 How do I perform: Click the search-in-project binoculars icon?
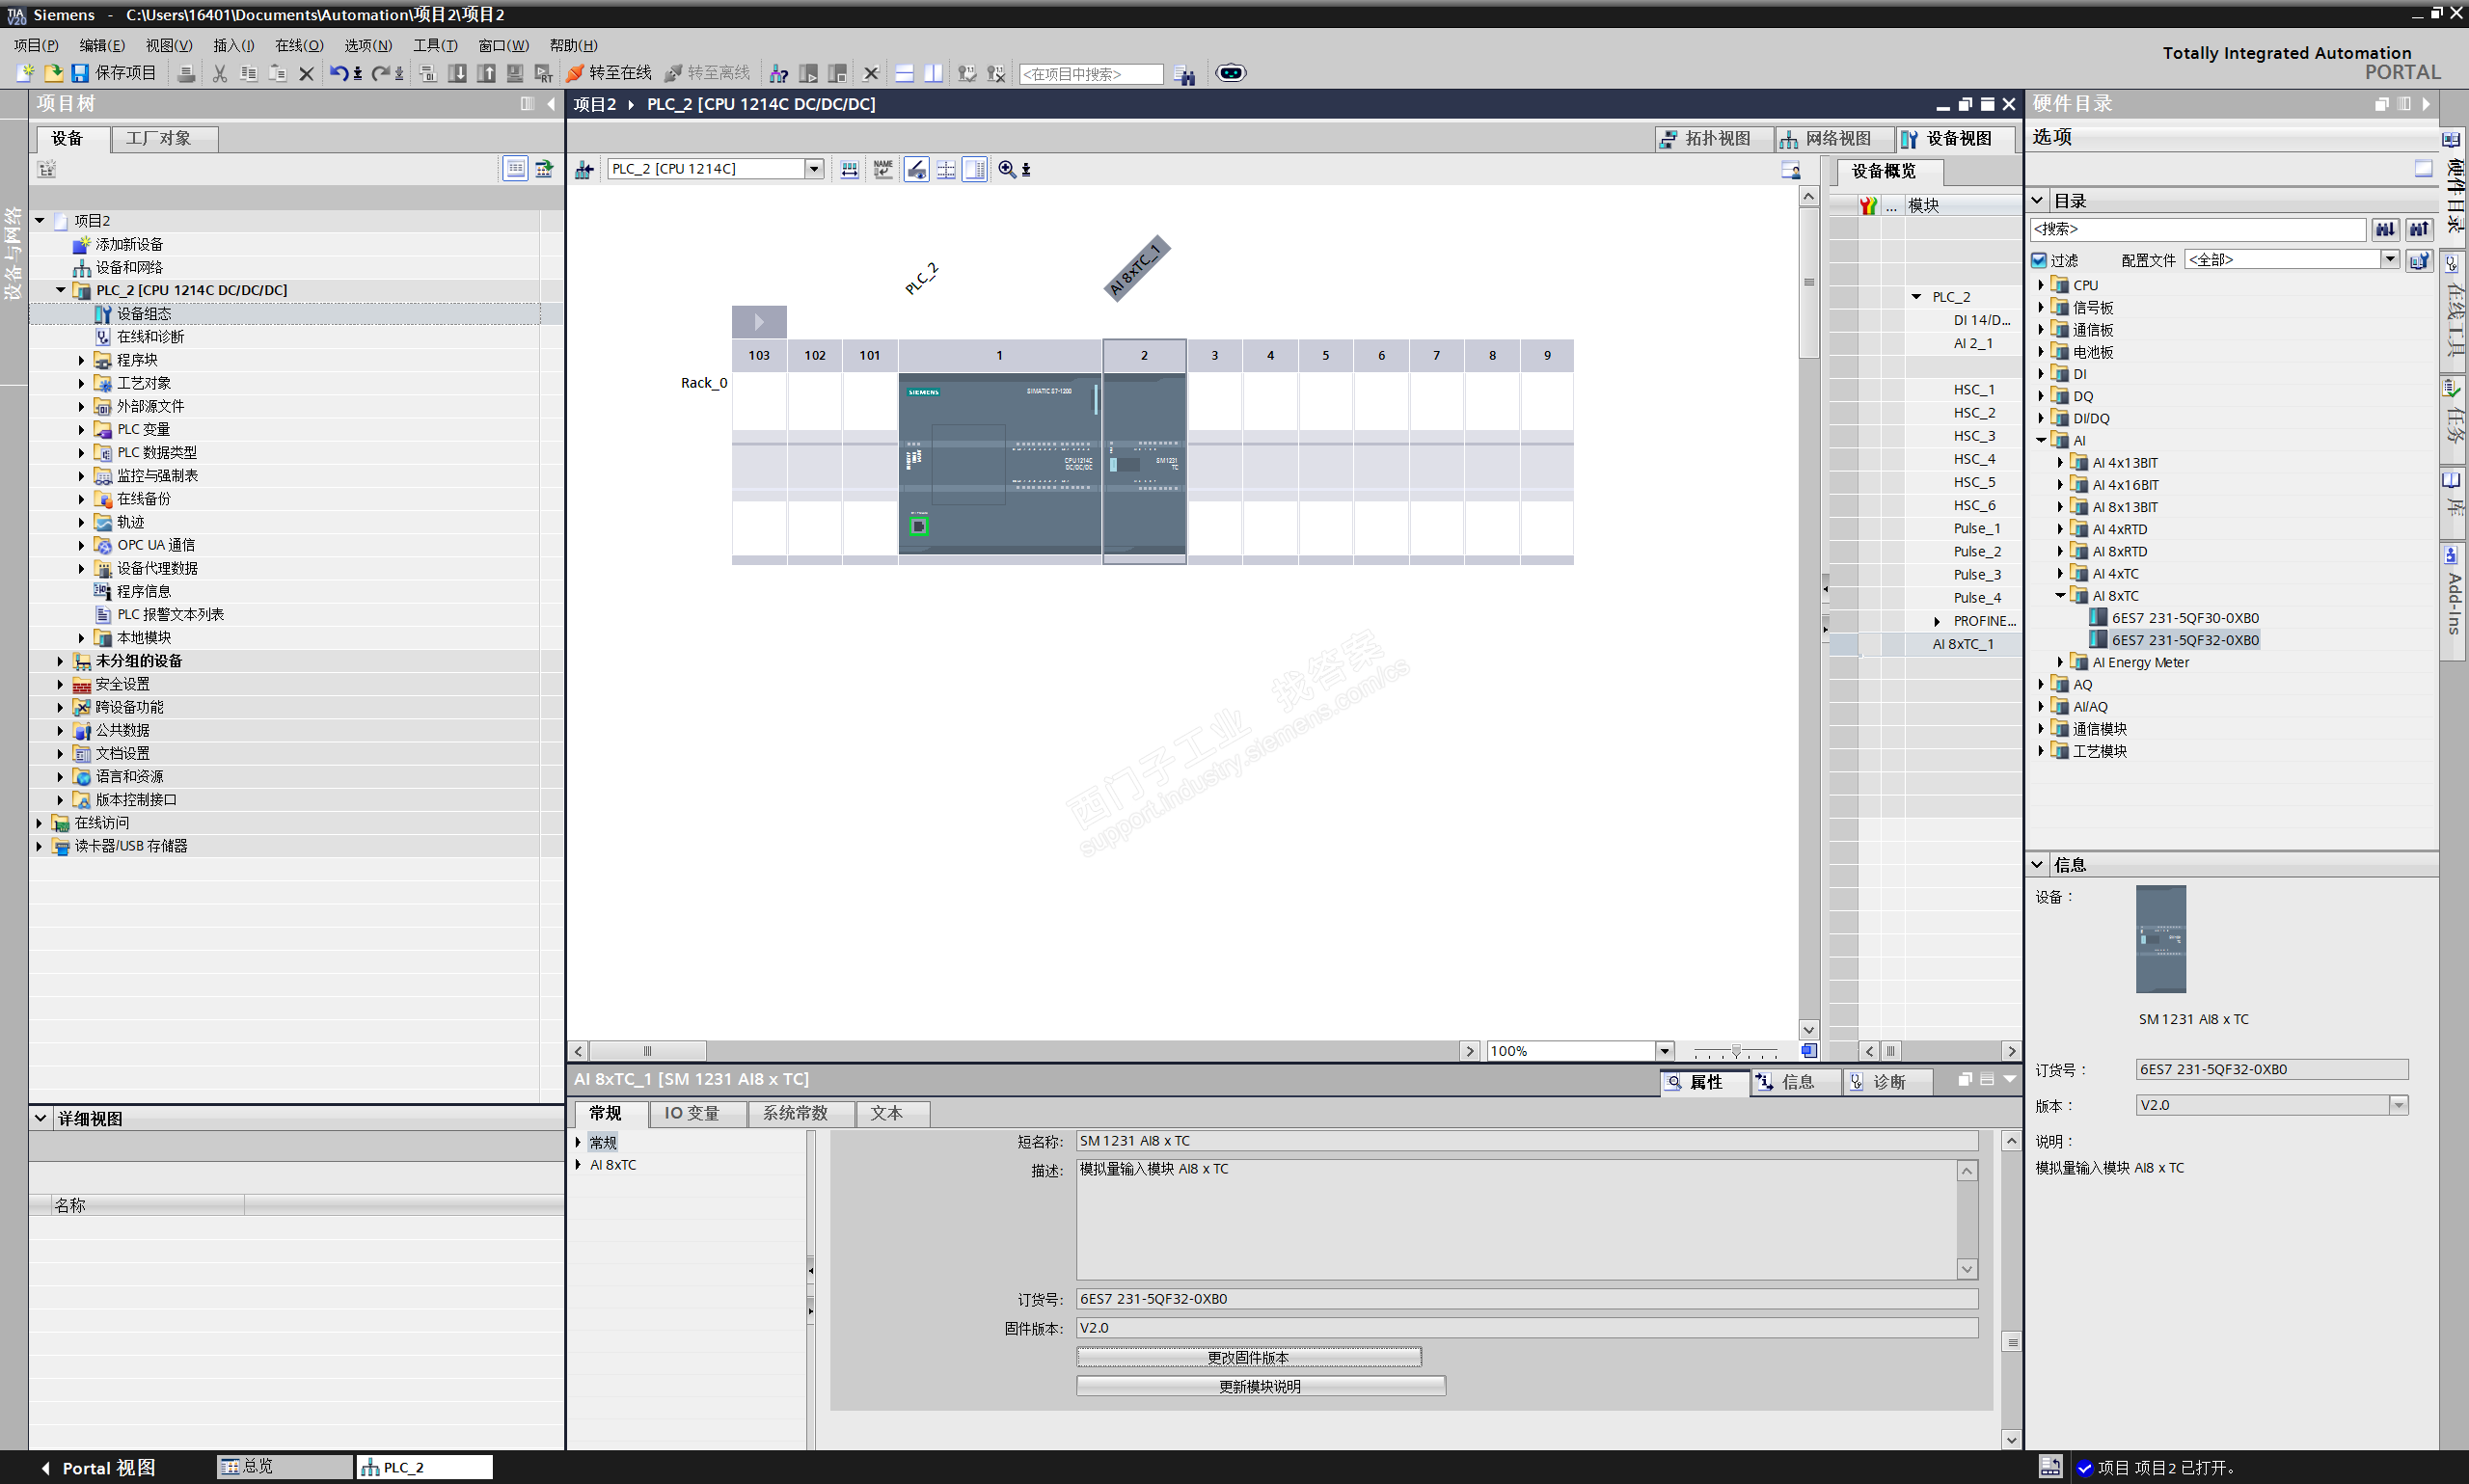point(1184,74)
